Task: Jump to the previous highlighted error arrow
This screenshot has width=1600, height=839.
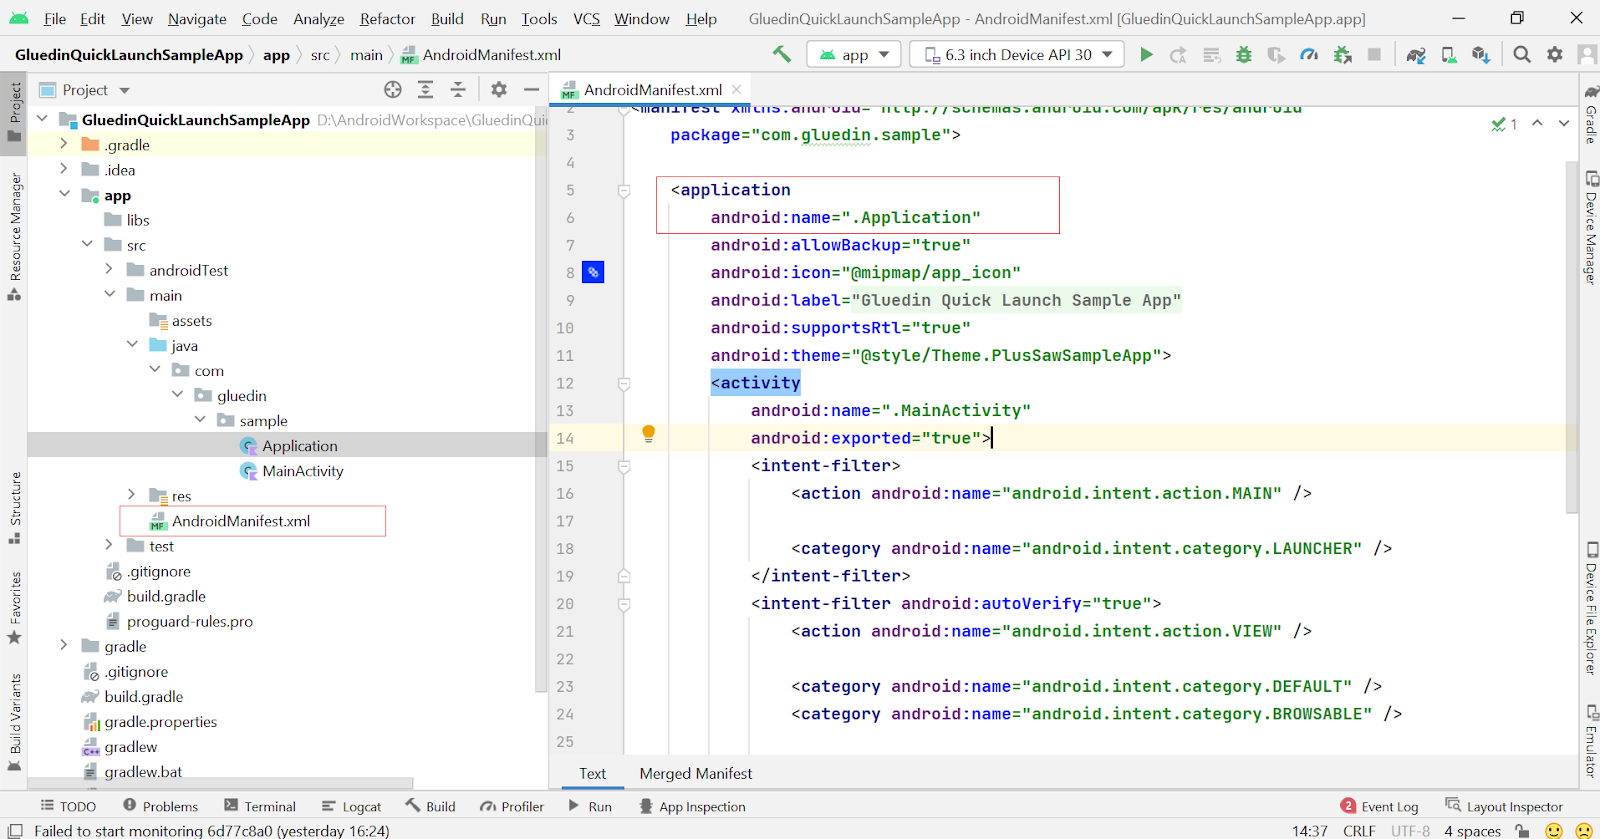Action: pos(1537,123)
